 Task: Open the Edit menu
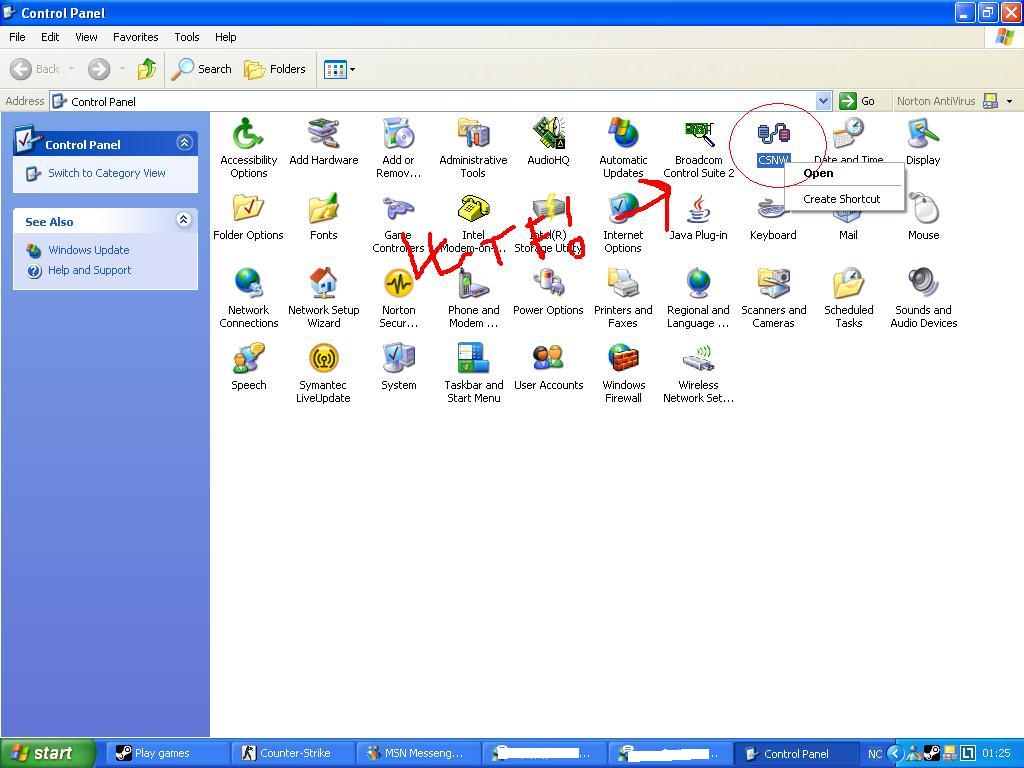click(x=50, y=37)
